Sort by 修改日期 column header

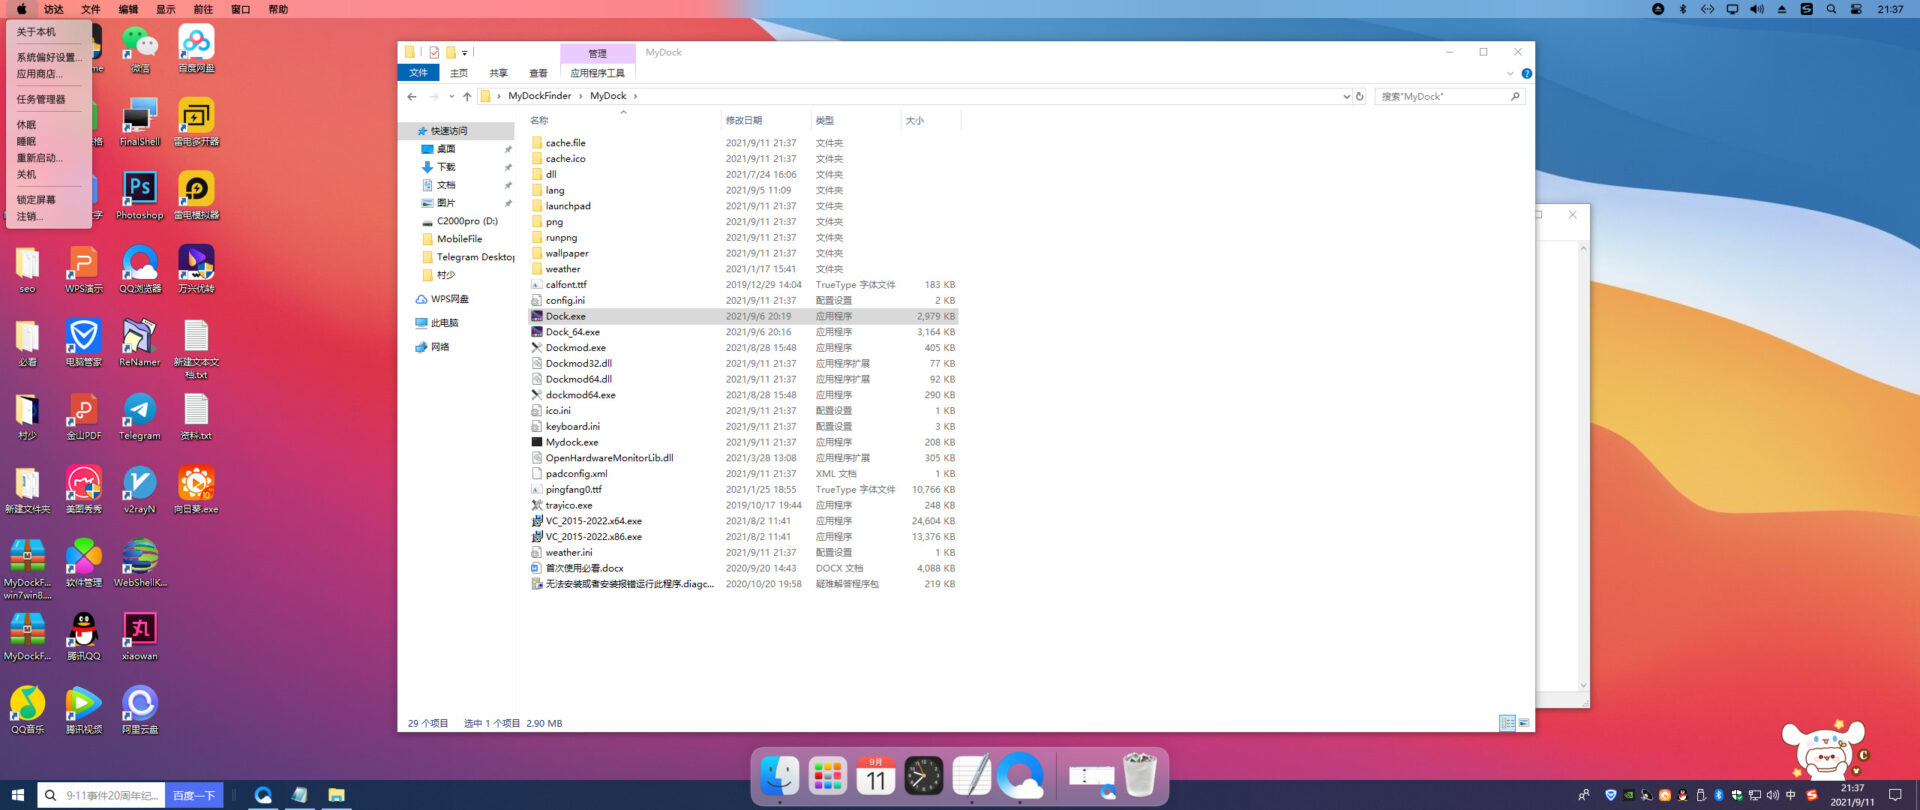[743, 120]
